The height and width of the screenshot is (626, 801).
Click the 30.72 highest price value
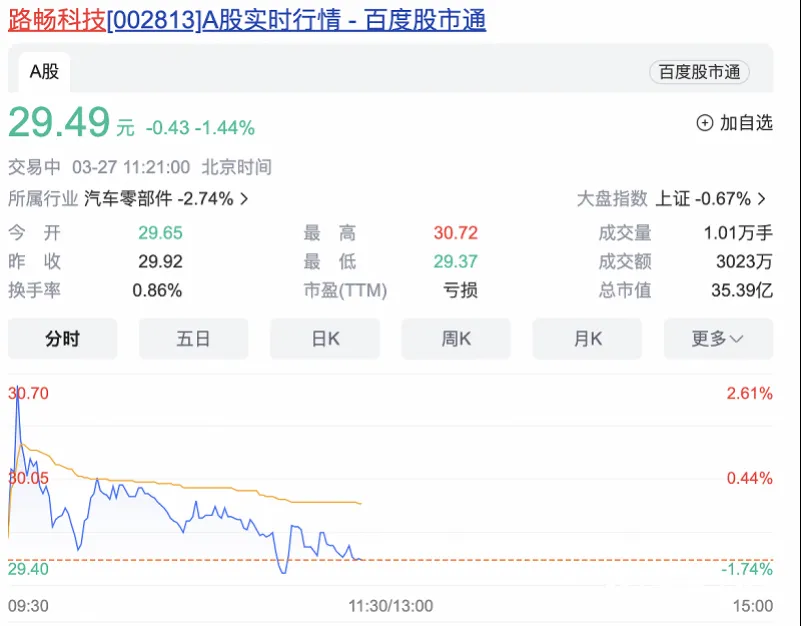pos(455,233)
